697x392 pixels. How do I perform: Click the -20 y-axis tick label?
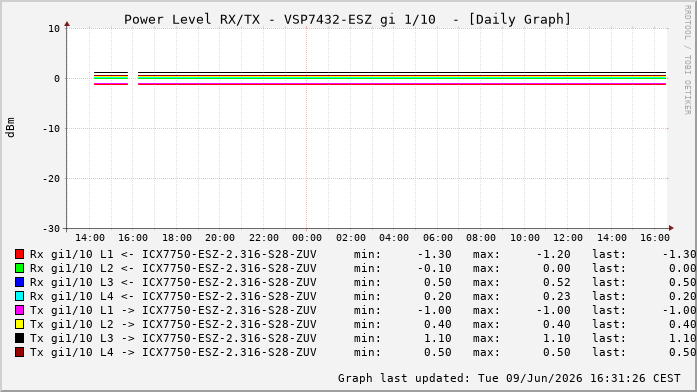pyautogui.click(x=51, y=179)
